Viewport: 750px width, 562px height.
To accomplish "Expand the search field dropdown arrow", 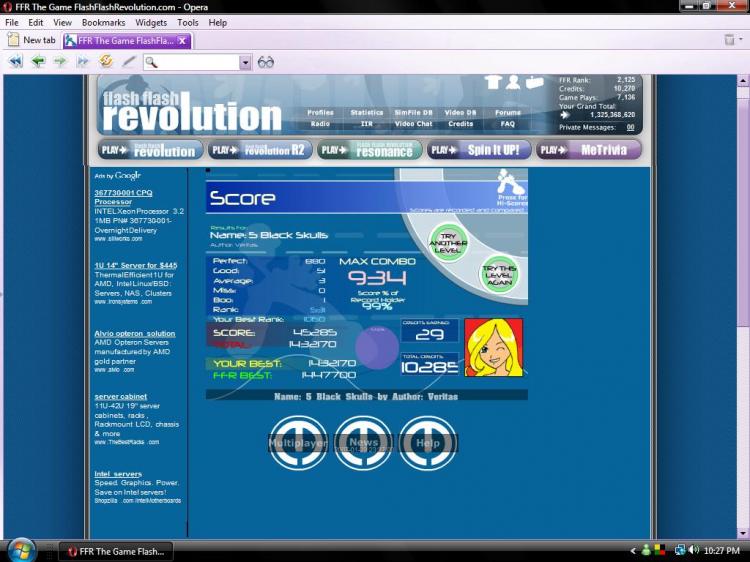I will (x=245, y=62).
